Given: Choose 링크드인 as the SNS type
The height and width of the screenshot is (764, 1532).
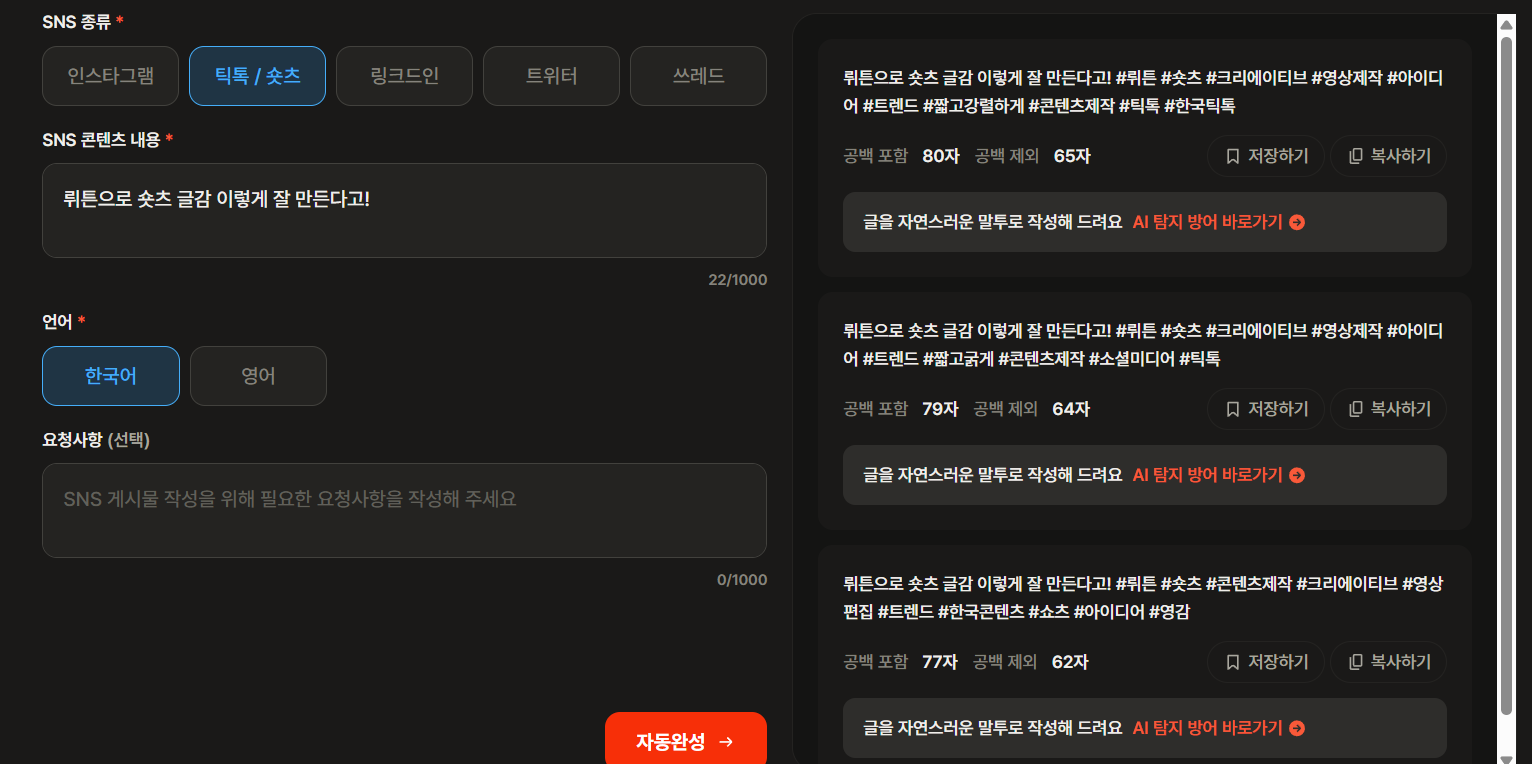Looking at the screenshot, I should (404, 75).
